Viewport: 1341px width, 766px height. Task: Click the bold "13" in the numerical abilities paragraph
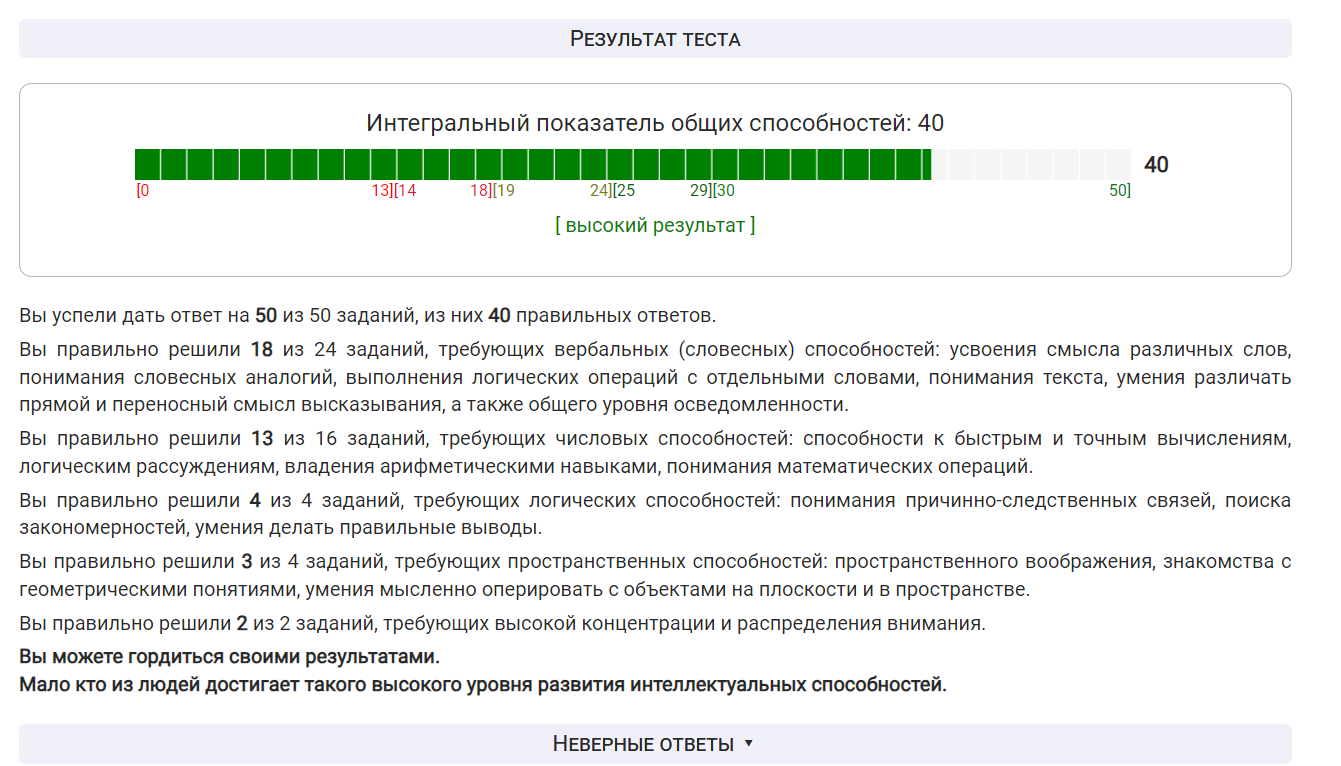(x=261, y=438)
